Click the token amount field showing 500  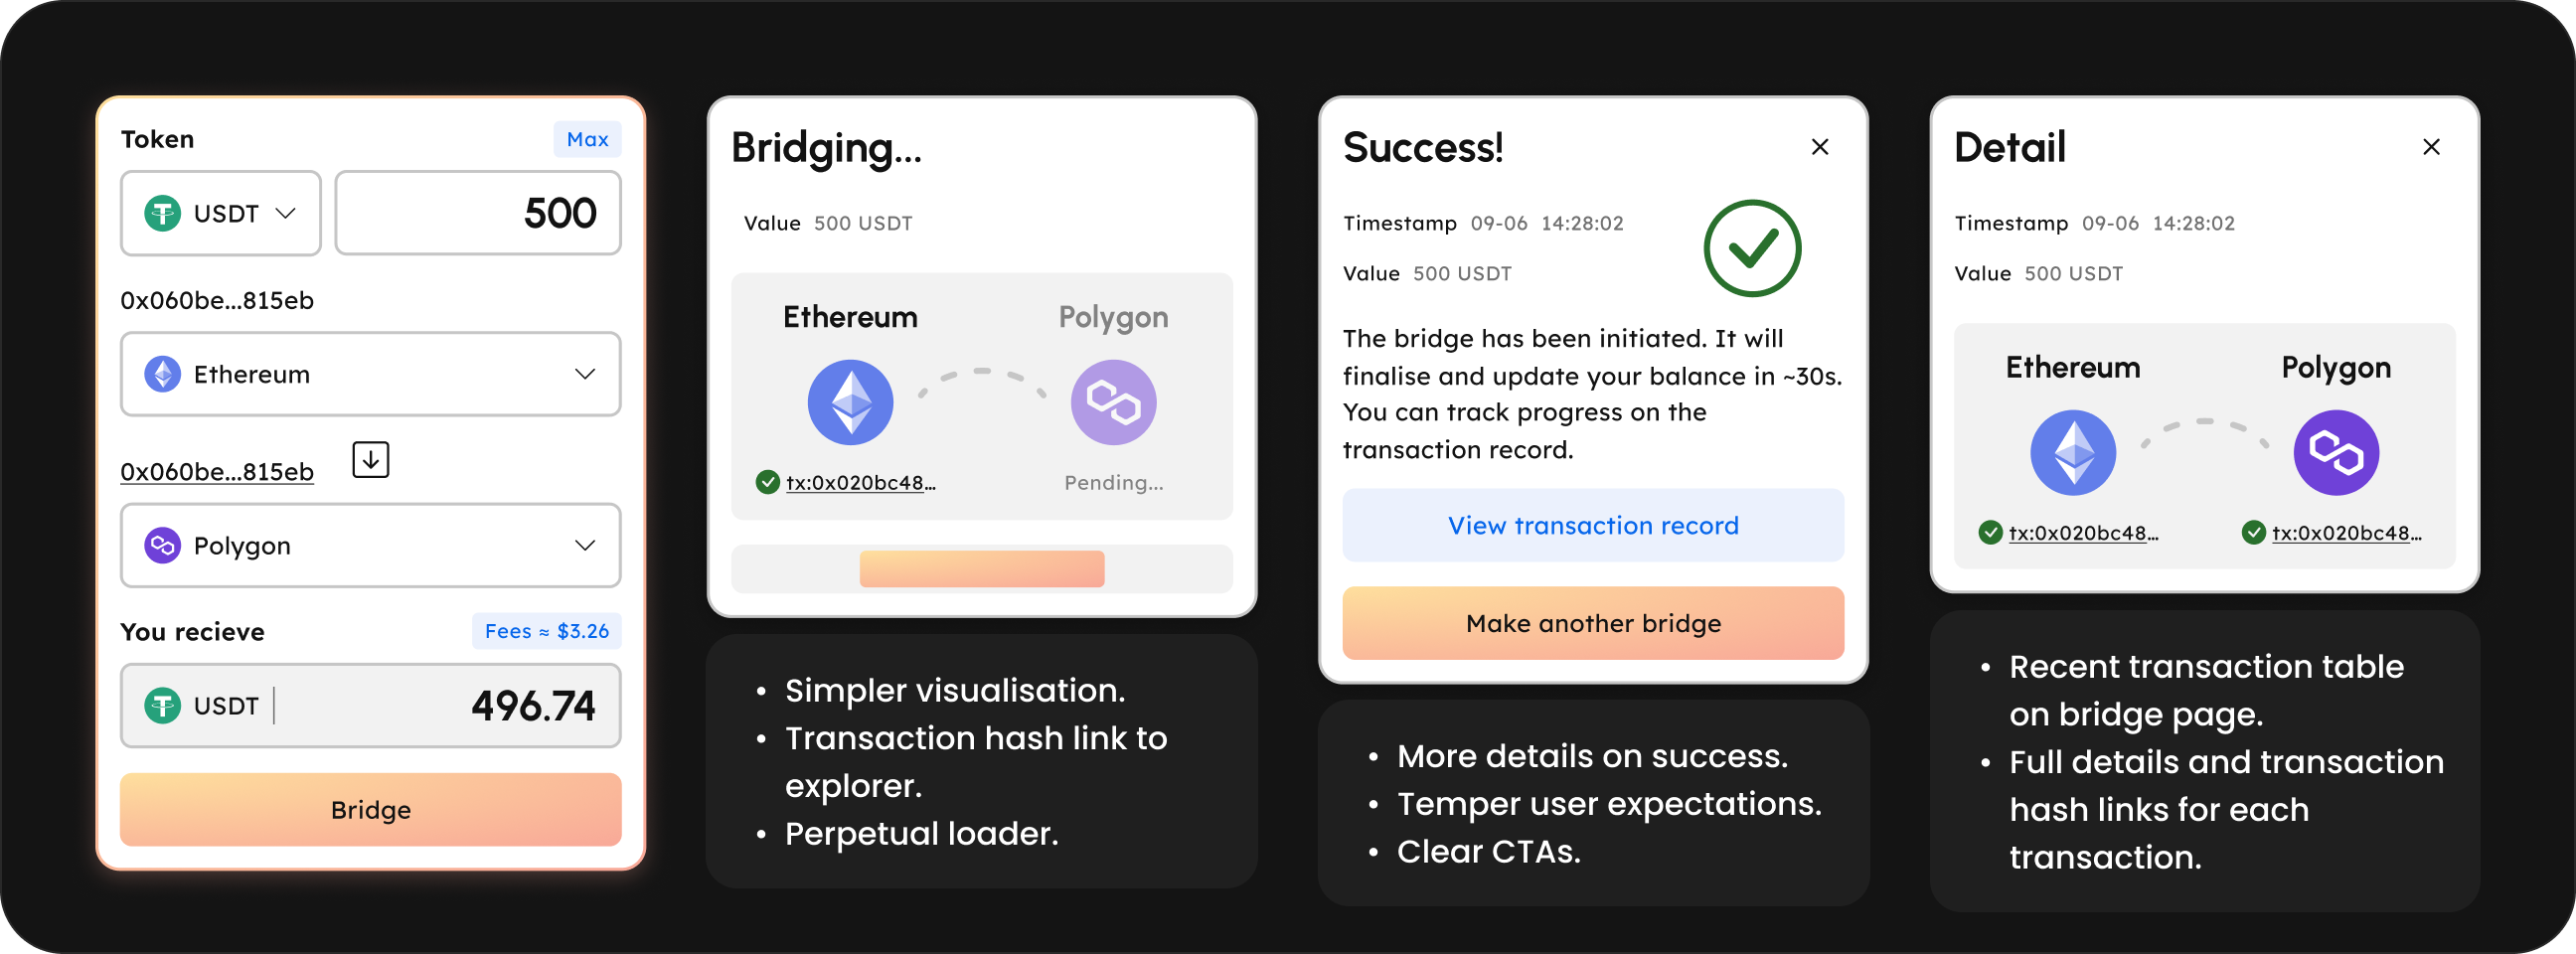tap(477, 213)
